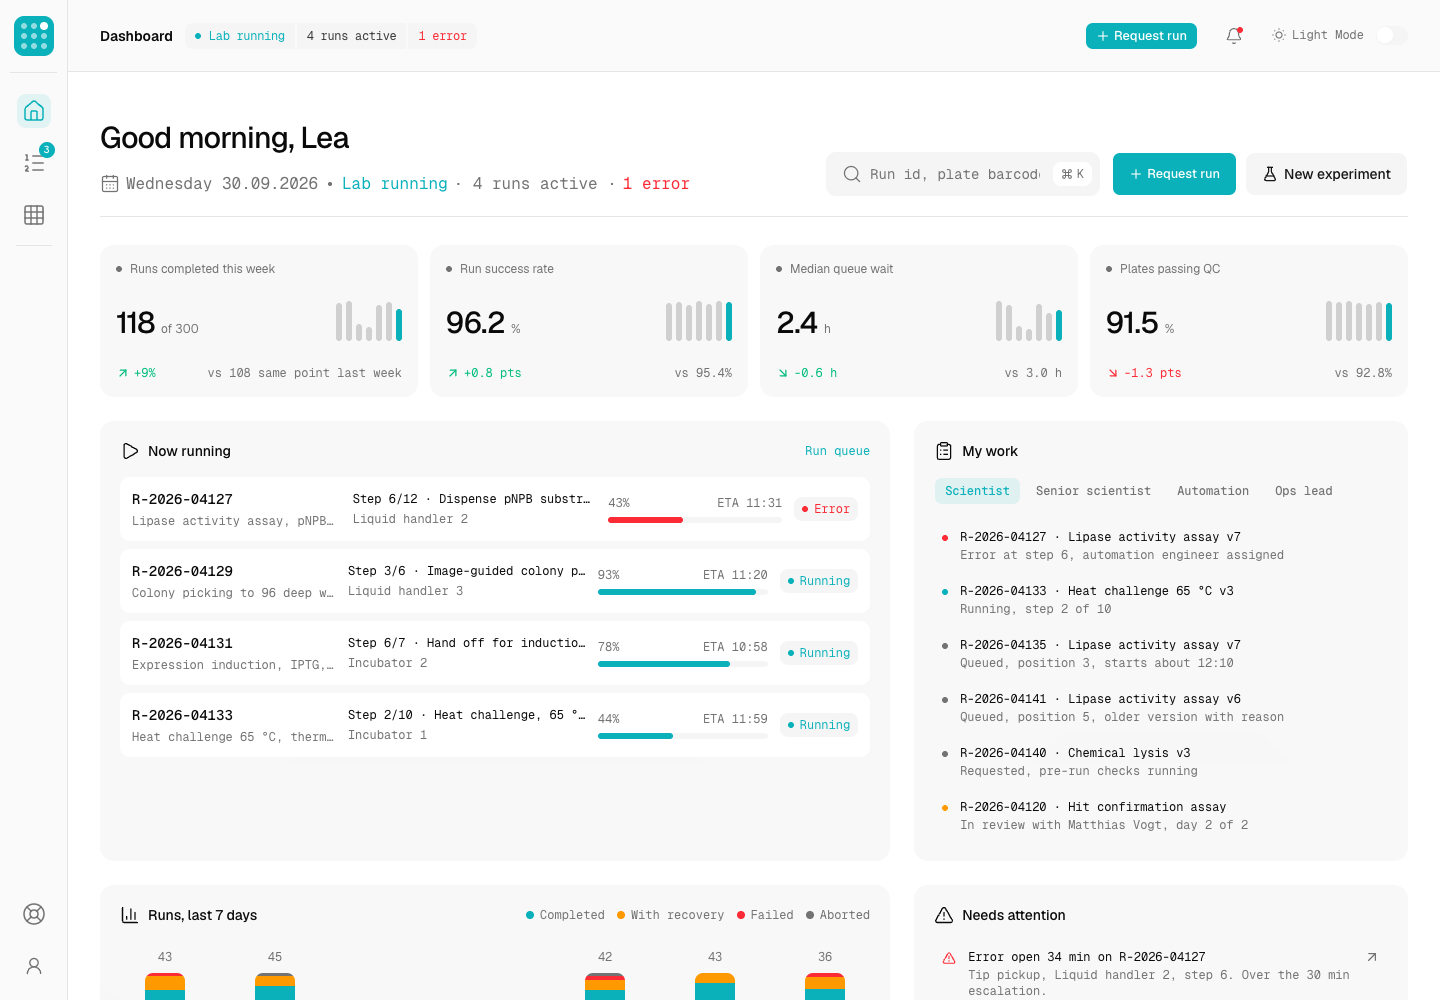Select the Scientist tab in My work
The width and height of the screenshot is (1440, 1000).
coord(977,491)
